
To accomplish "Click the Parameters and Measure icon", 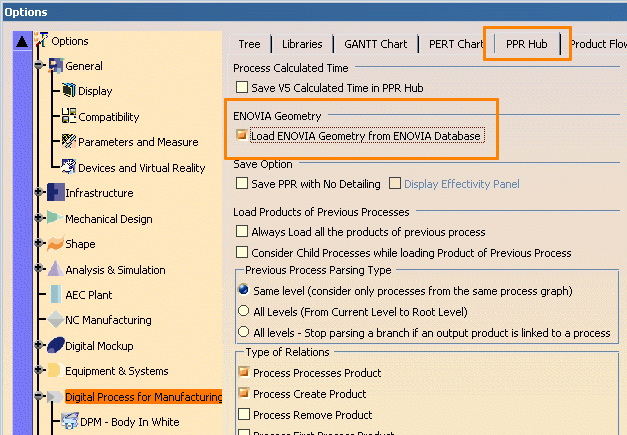I will tap(69, 141).
